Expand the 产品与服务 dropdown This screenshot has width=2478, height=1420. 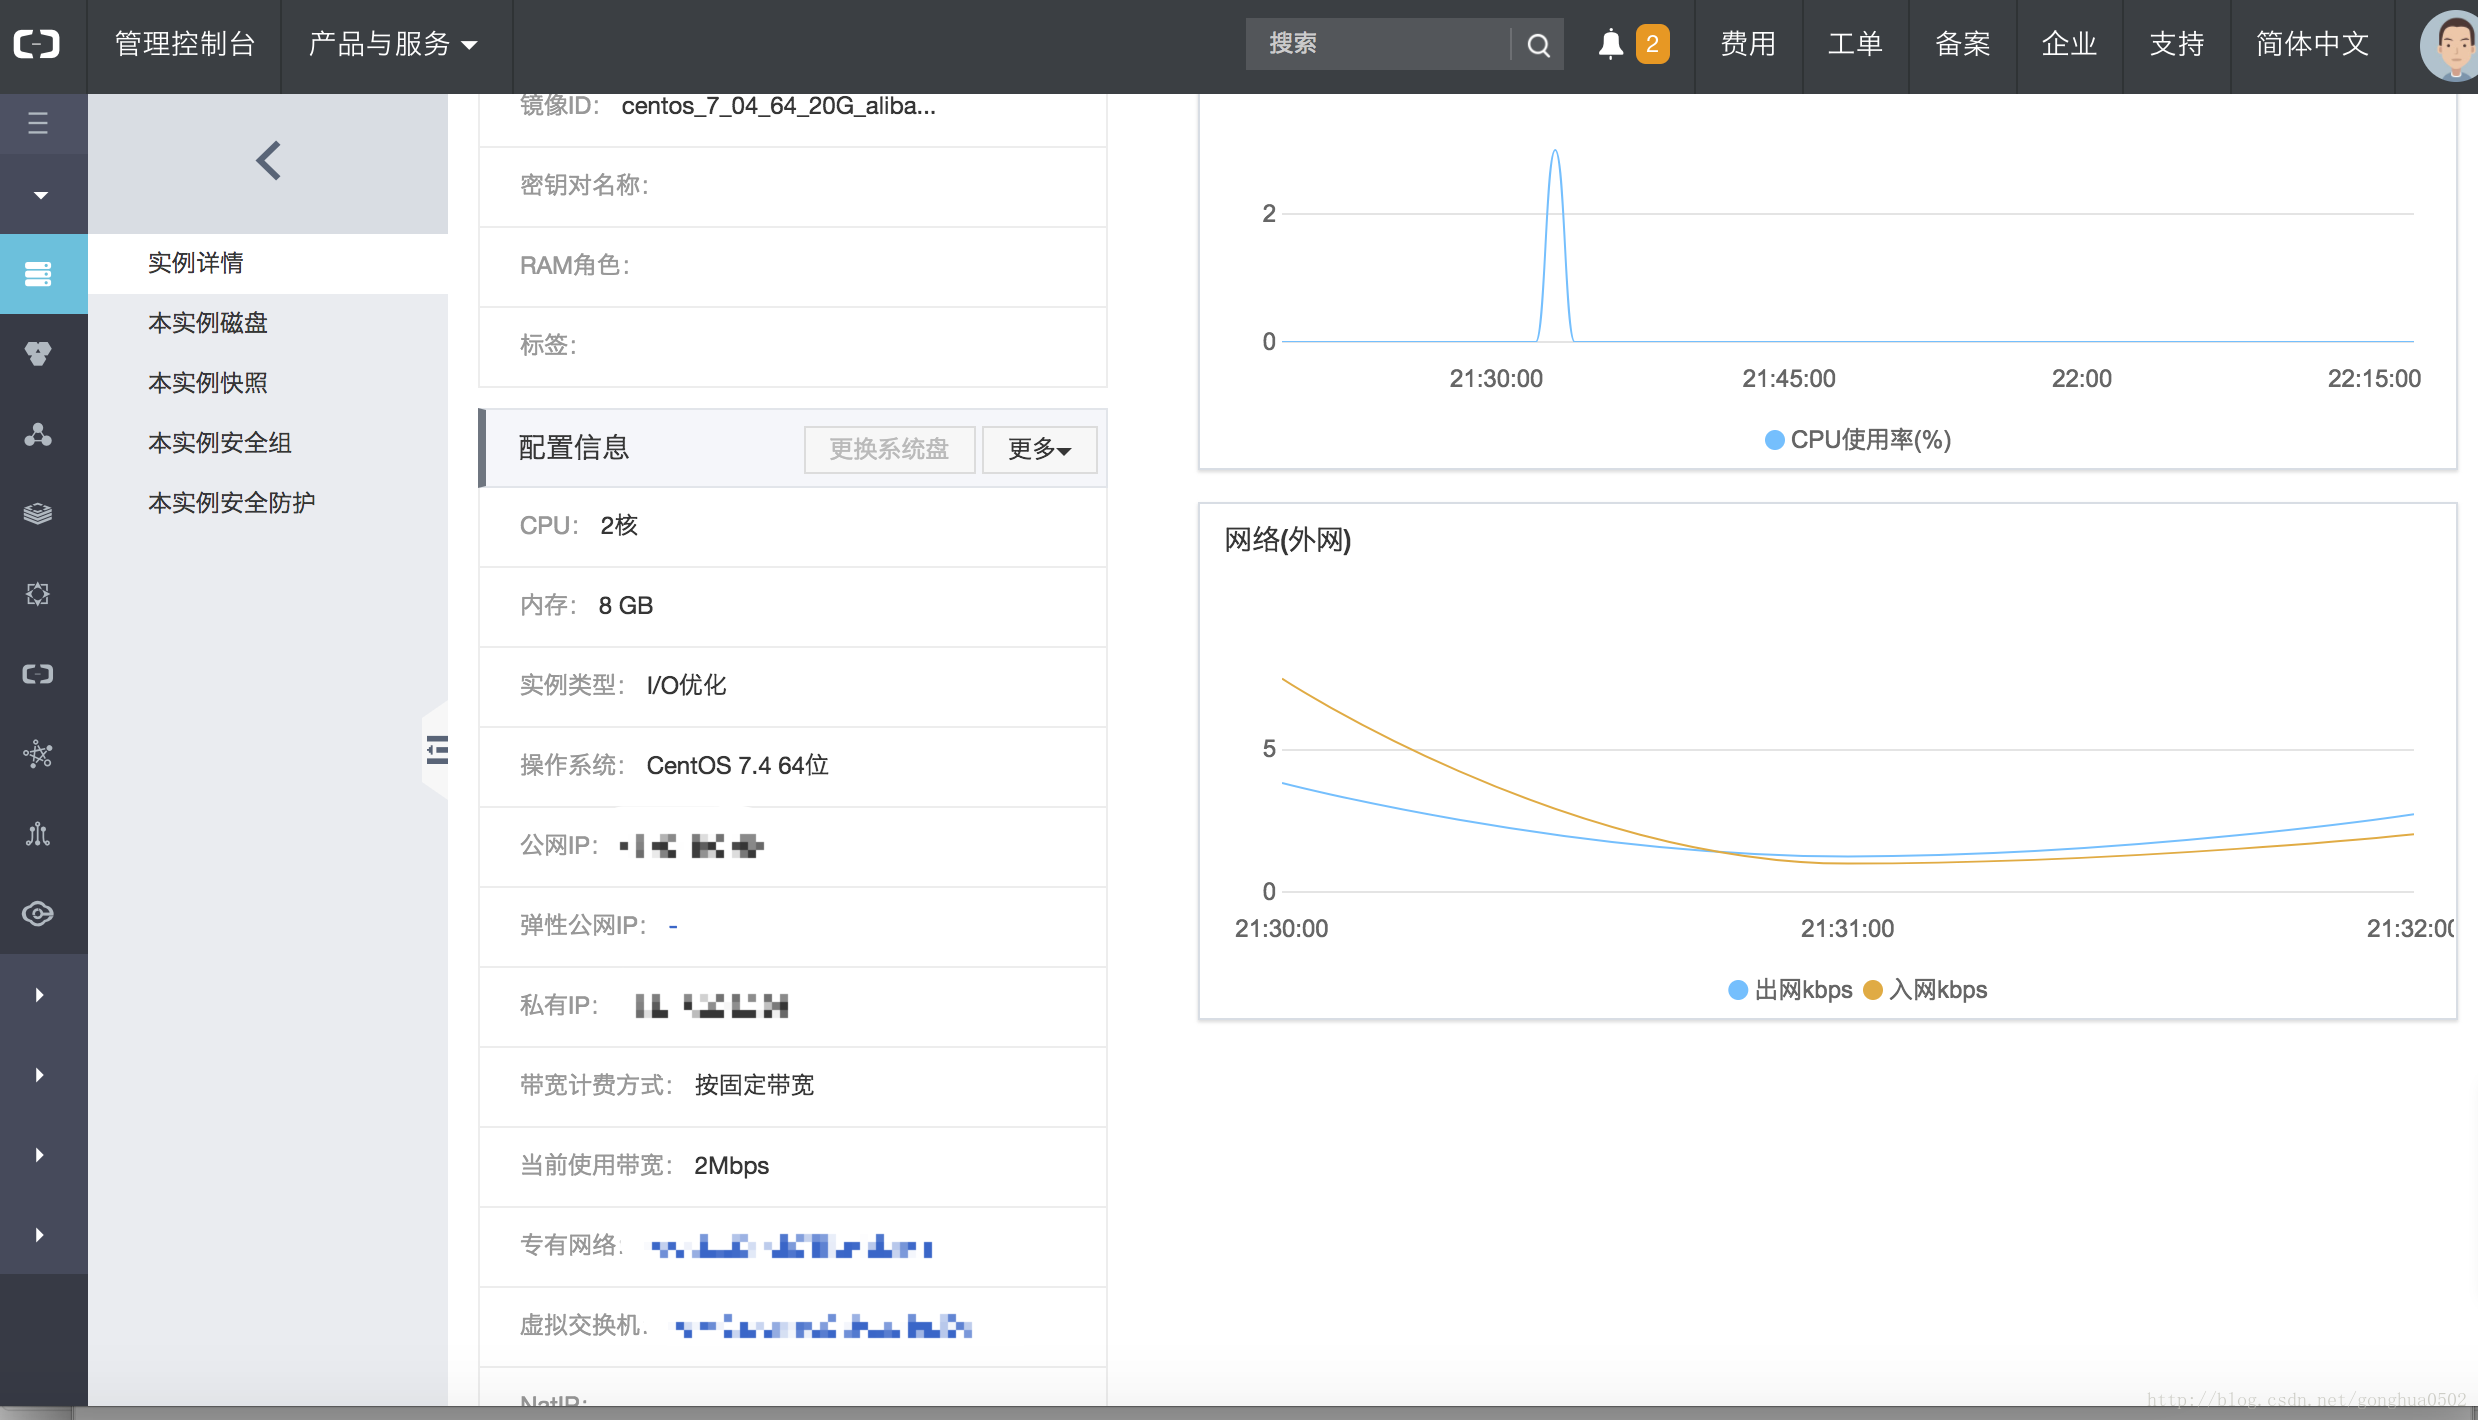393,44
